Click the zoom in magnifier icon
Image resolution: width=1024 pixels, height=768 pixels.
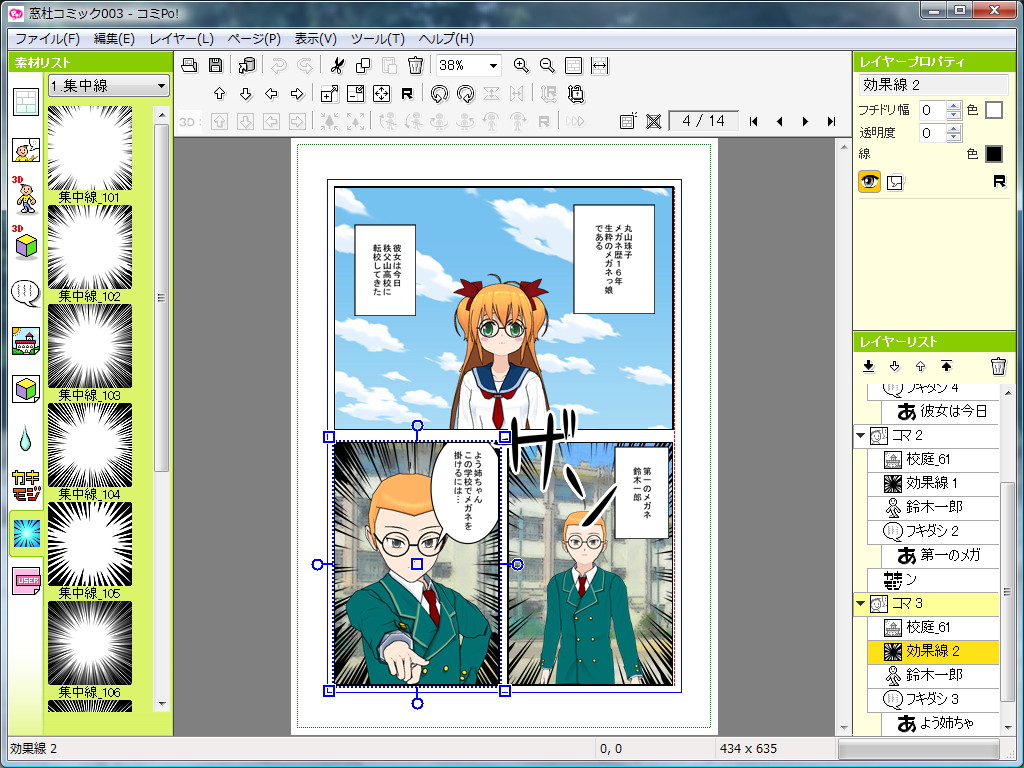tap(520, 65)
